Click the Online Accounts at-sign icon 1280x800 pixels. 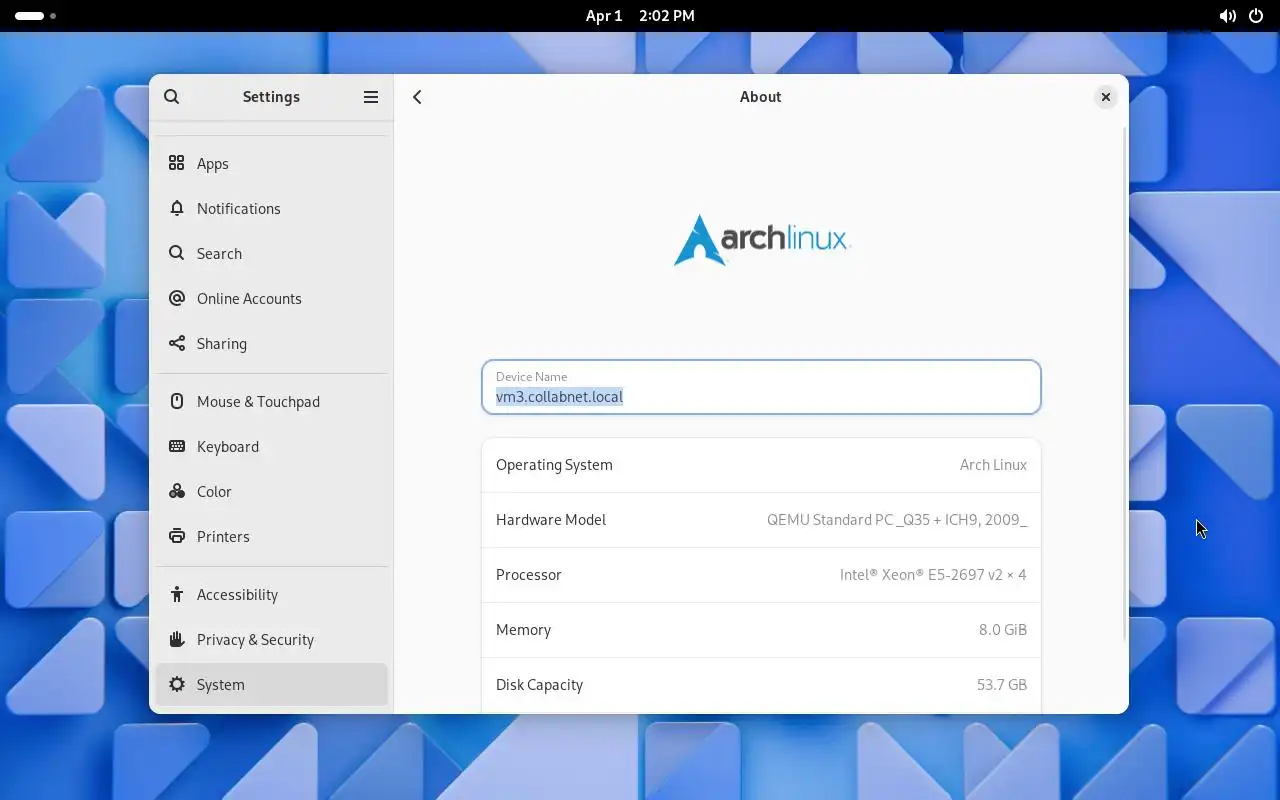pyautogui.click(x=177, y=298)
